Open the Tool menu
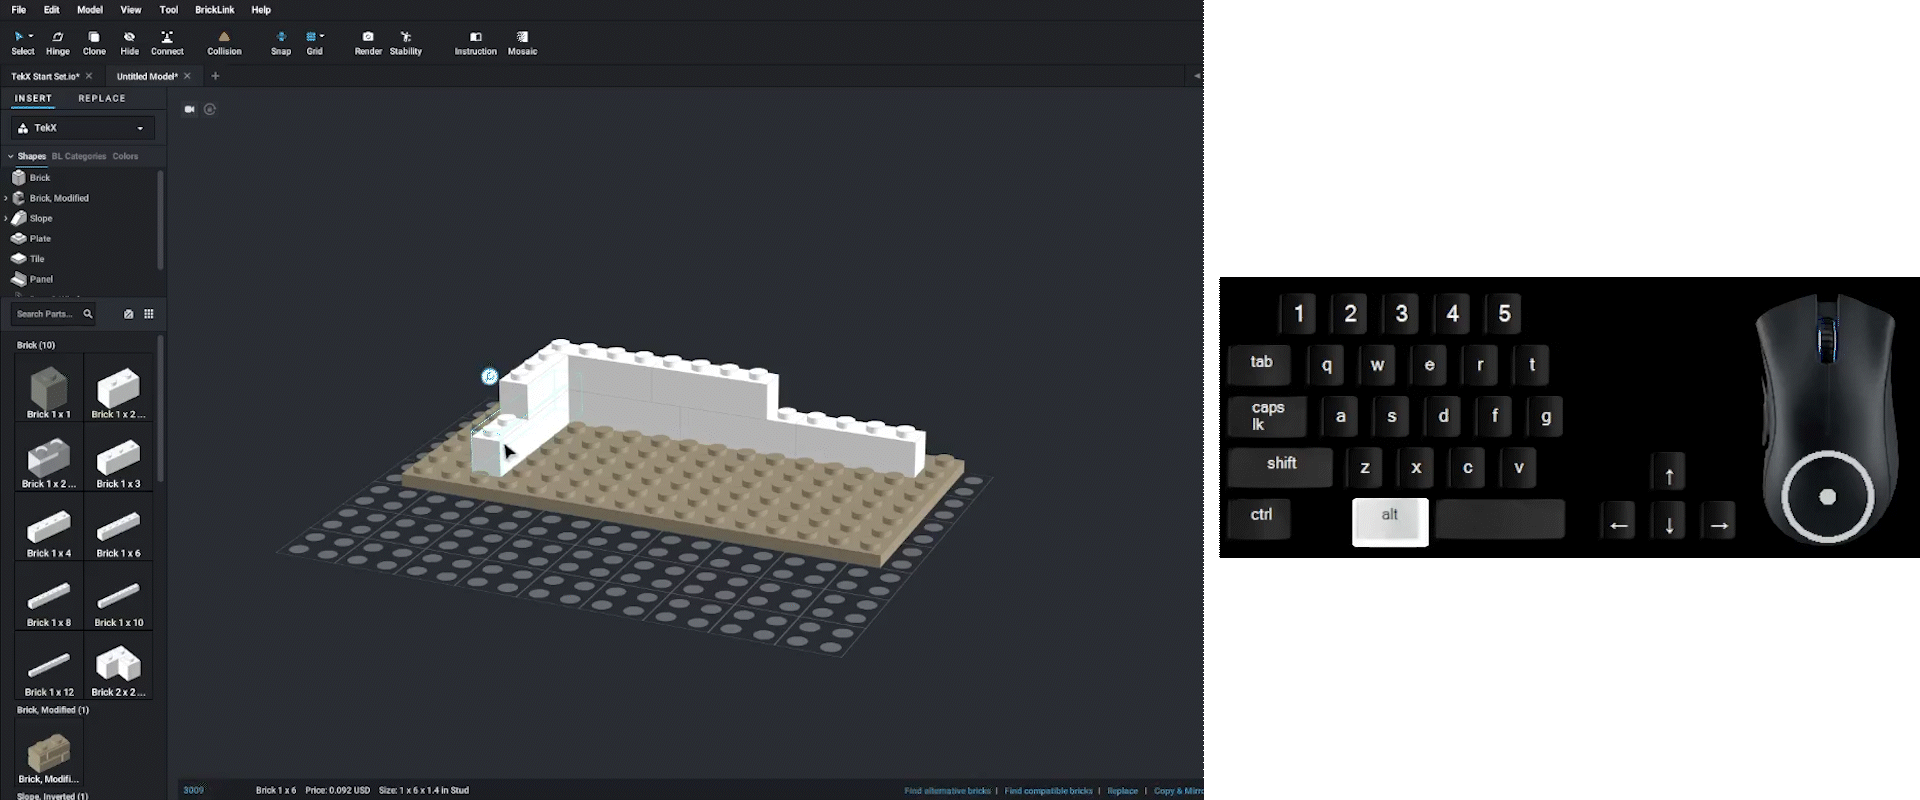The width and height of the screenshot is (1920, 800). click(169, 10)
